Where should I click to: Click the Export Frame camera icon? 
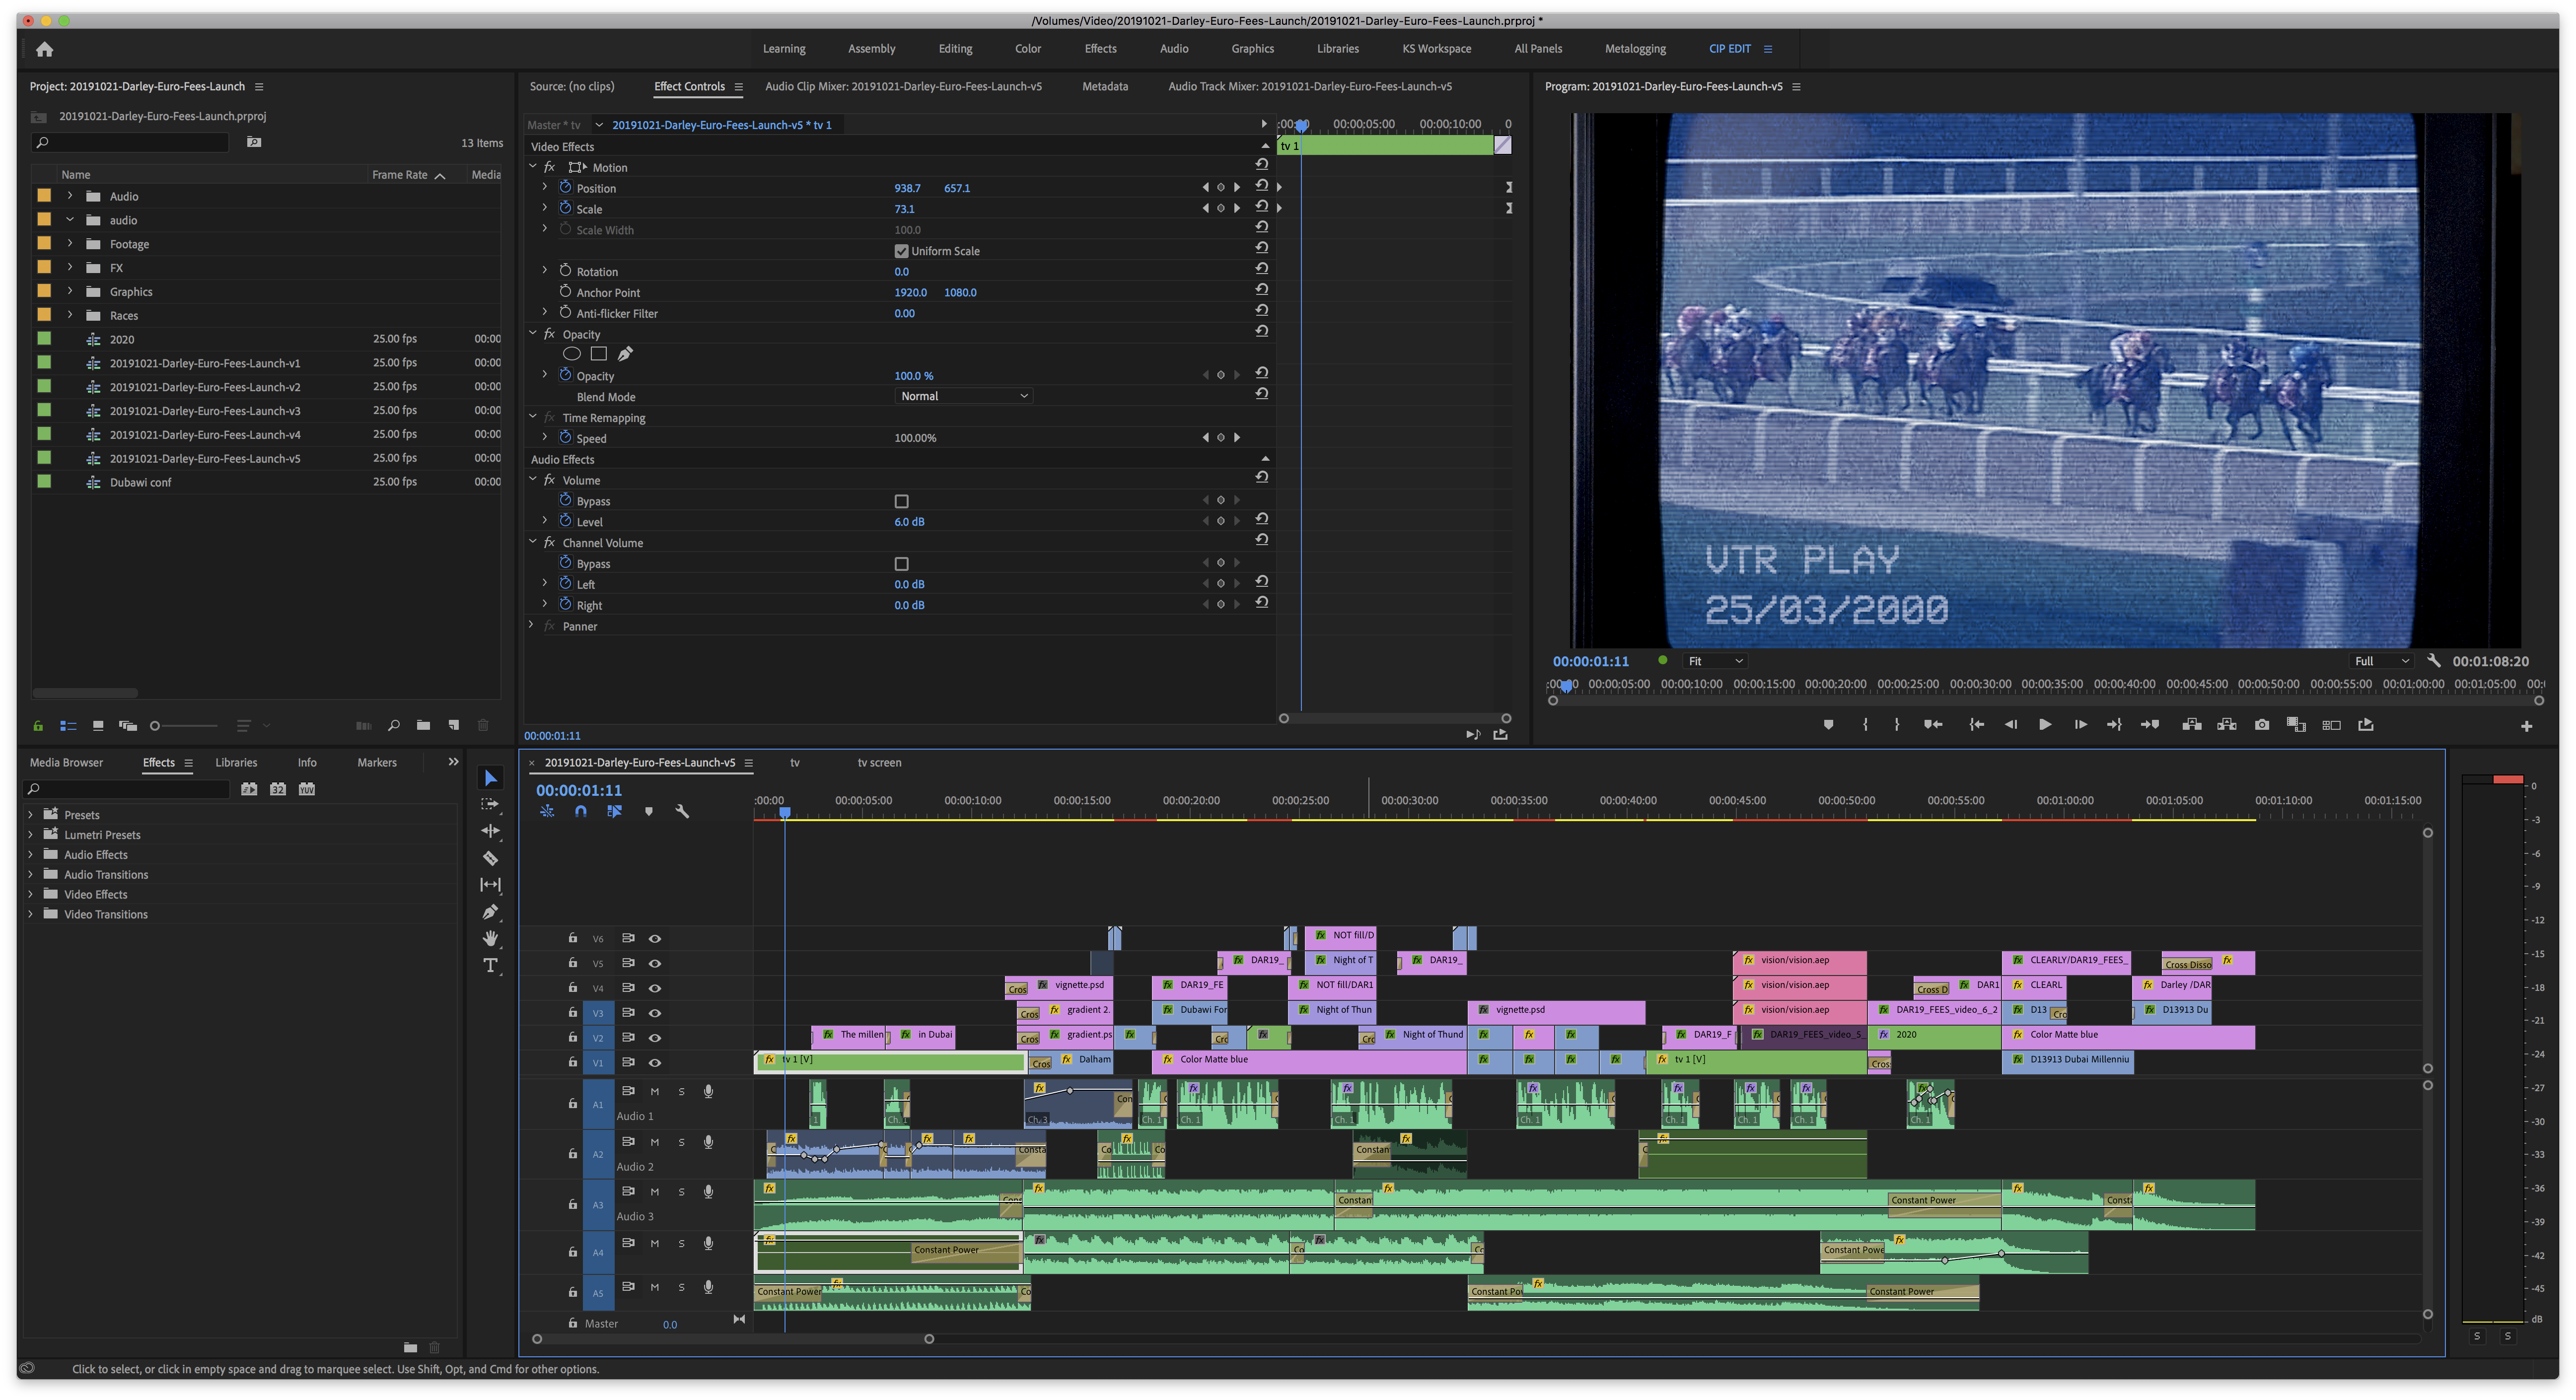2262,725
